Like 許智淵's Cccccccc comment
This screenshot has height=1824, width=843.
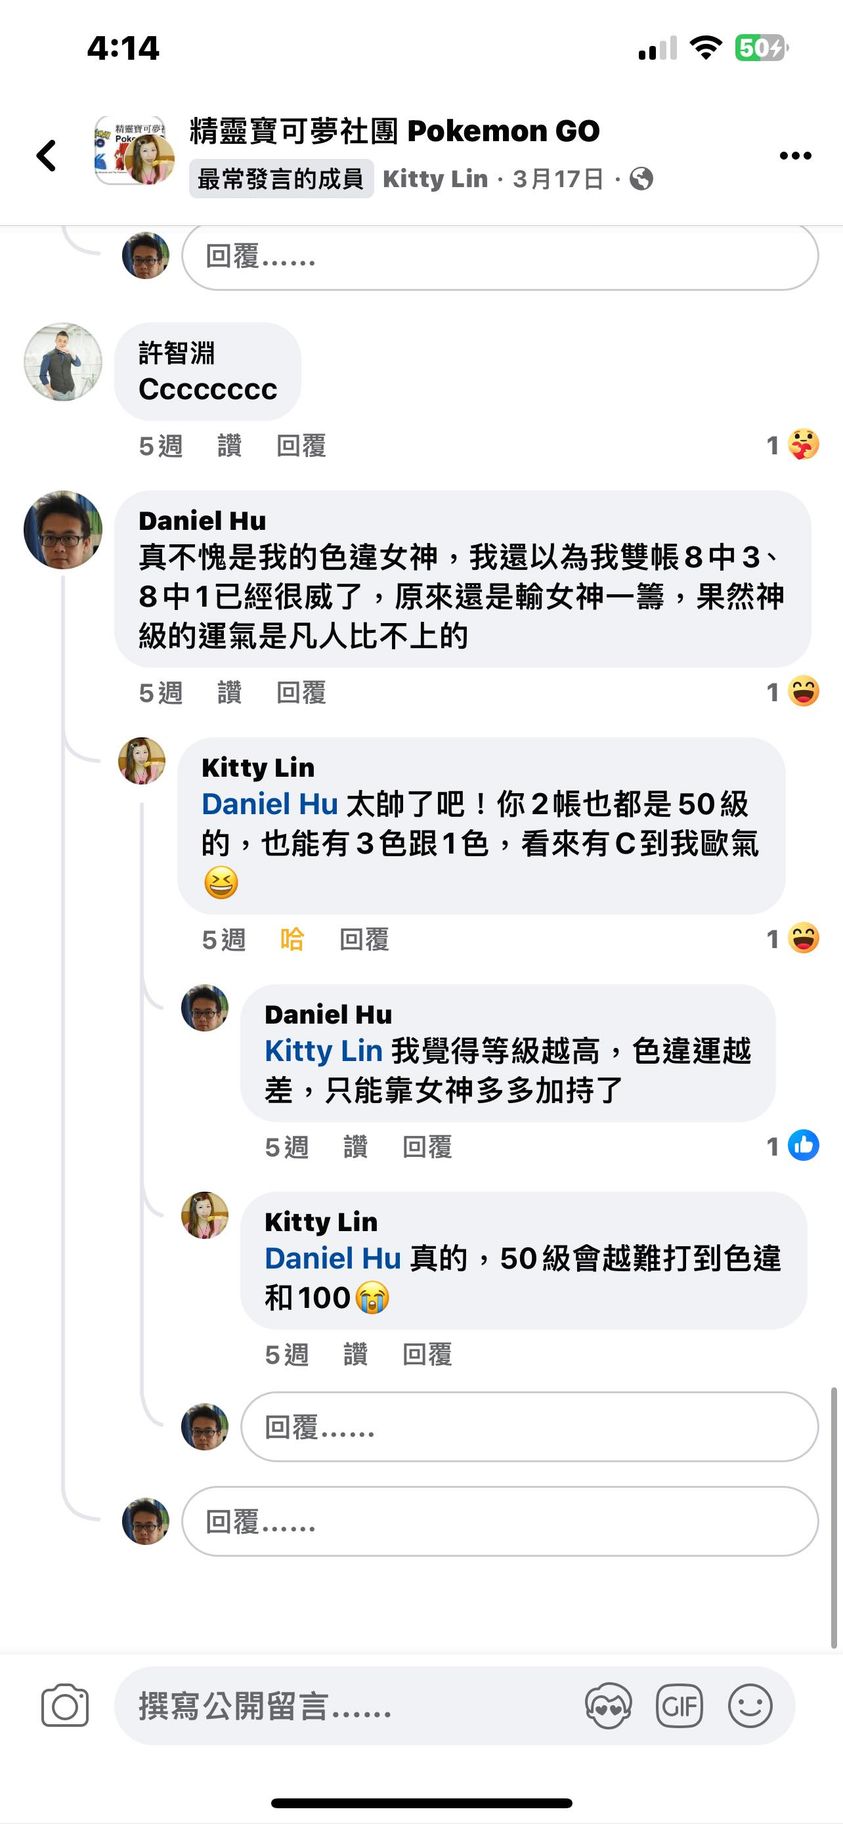[229, 446]
